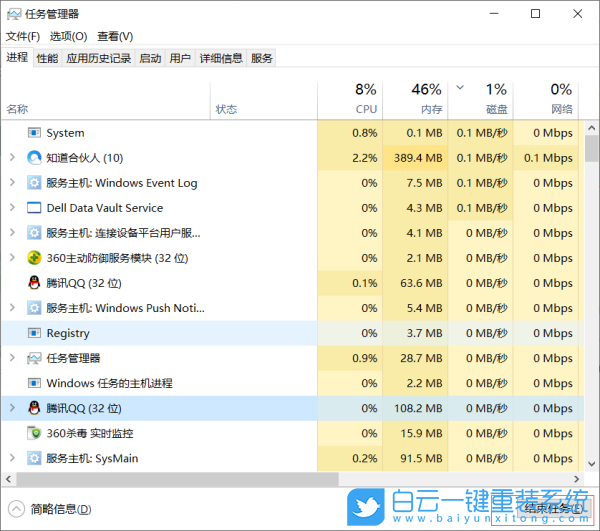The height and width of the screenshot is (531, 600).
Task: Switch to the 启动 tab
Action: click(x=150, y=58)
